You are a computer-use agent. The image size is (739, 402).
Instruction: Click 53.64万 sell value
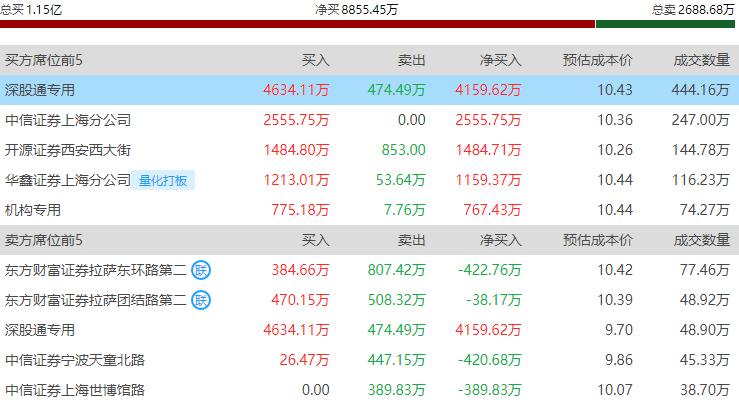point(401,180)
